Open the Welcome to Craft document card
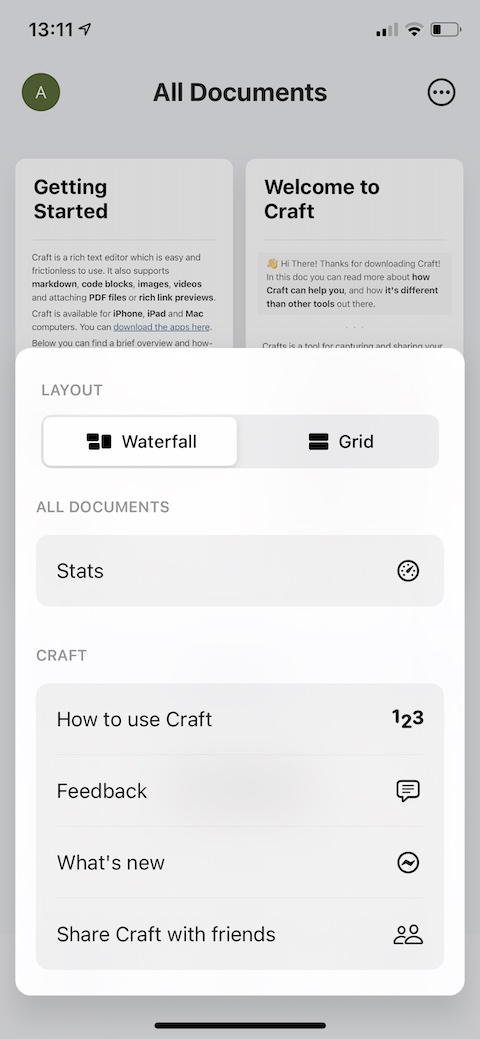Image resolution: width=480 pixels, height=1039 pixels. (x=355, y=253)
